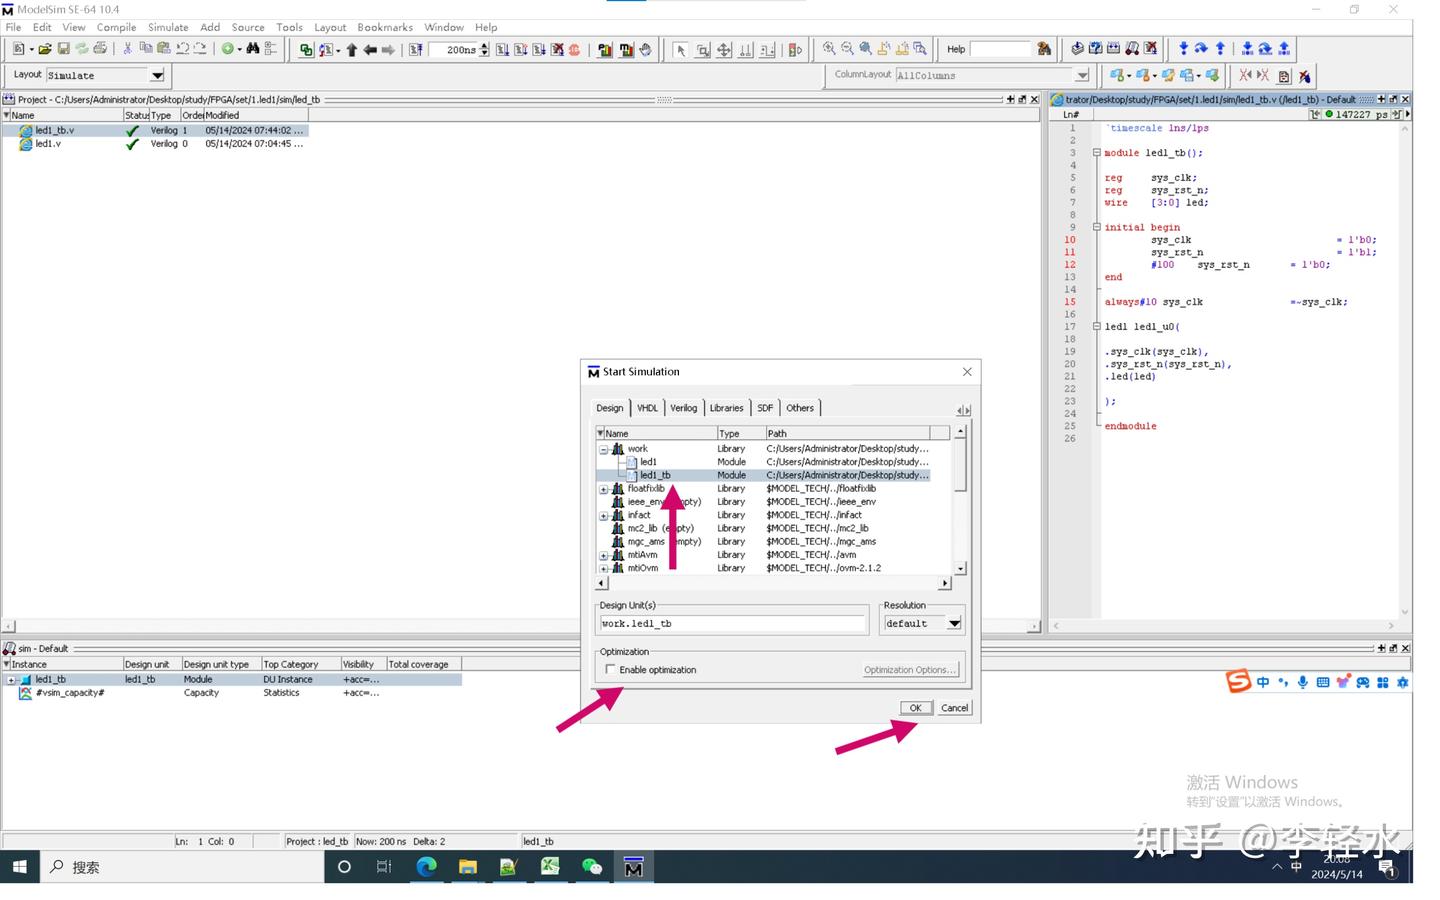Open WeChat from the Windows taskbar

pyautogui.click(x=592, y=867)
